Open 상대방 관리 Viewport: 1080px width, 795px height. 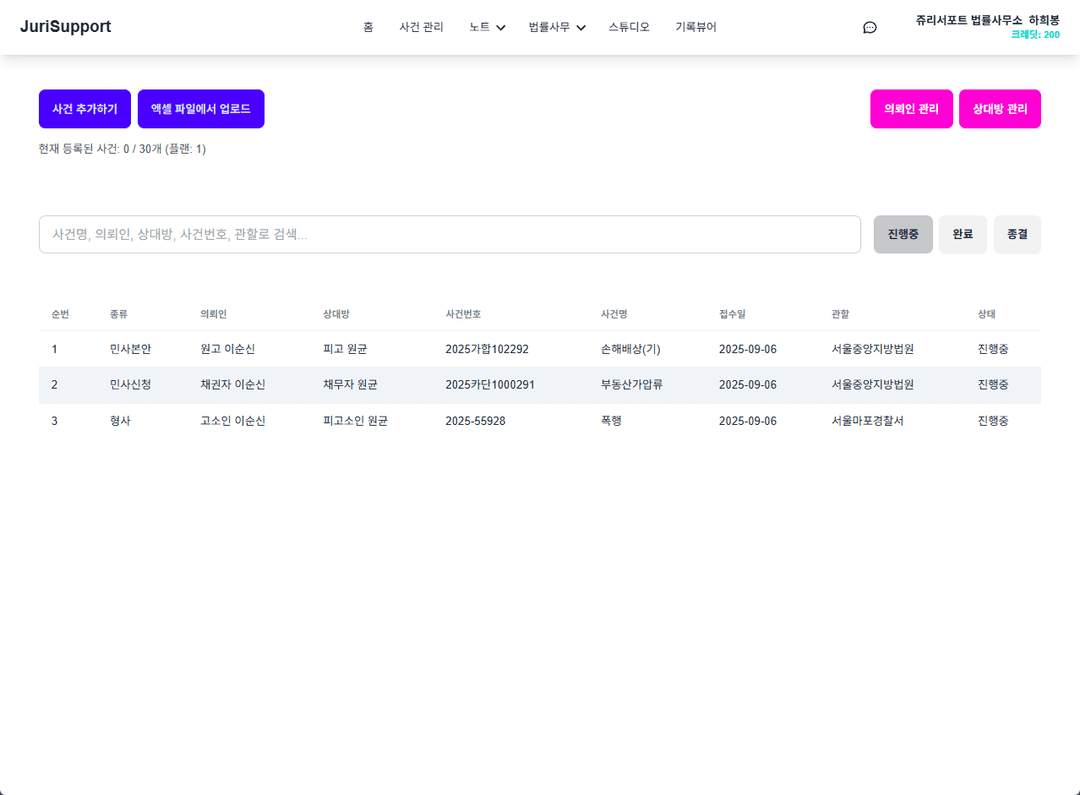click(999, 109)
